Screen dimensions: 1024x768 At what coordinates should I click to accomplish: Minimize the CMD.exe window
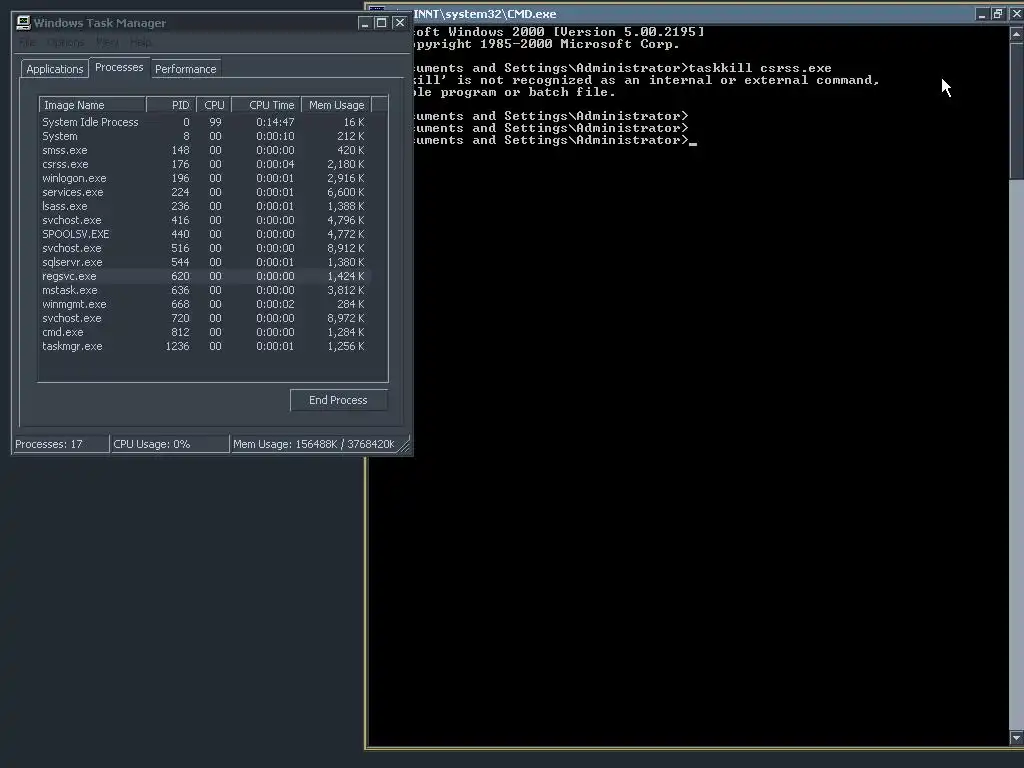click(982, 14)
